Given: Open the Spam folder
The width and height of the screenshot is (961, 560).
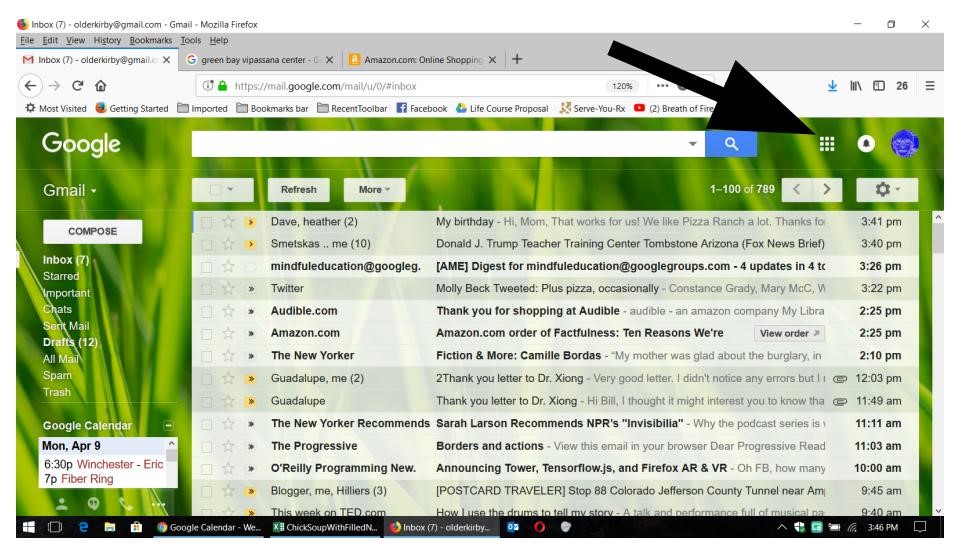Looking at the screenshot, I should [x=57, y=375].
